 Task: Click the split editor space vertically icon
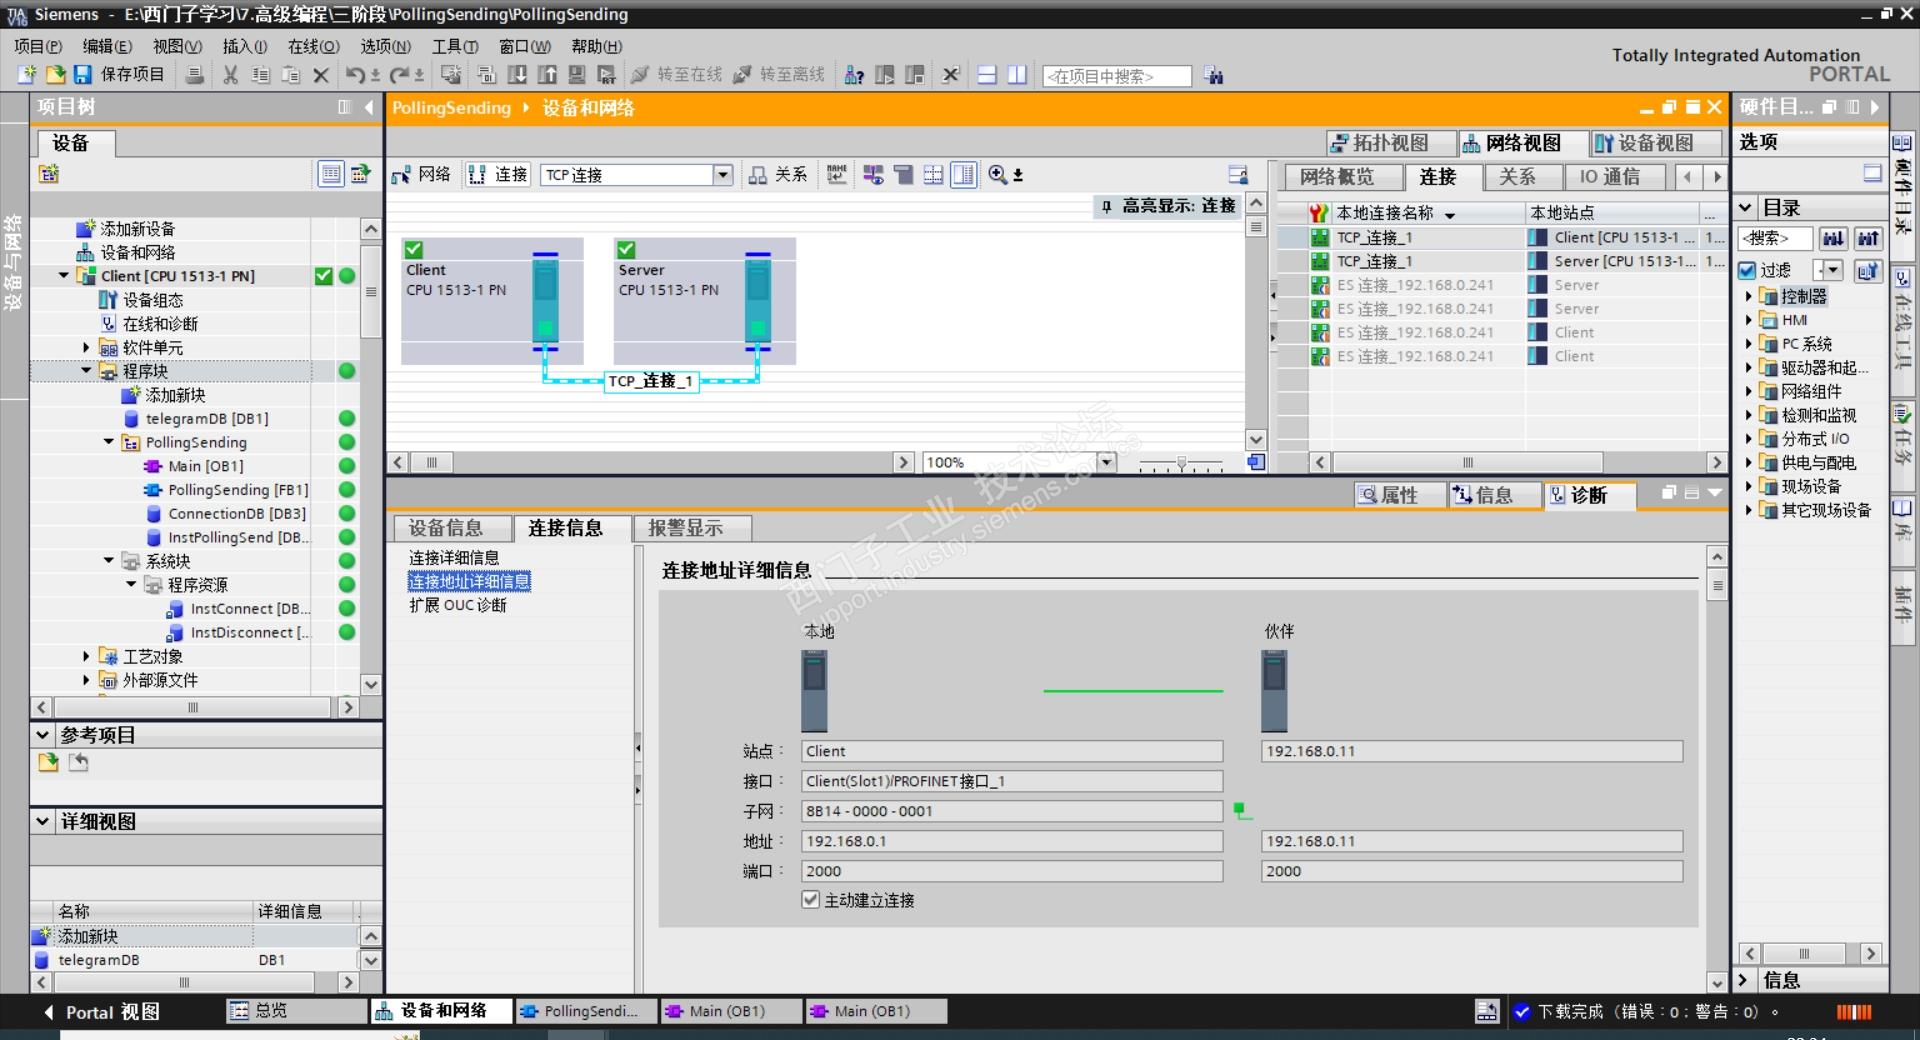1017,75
